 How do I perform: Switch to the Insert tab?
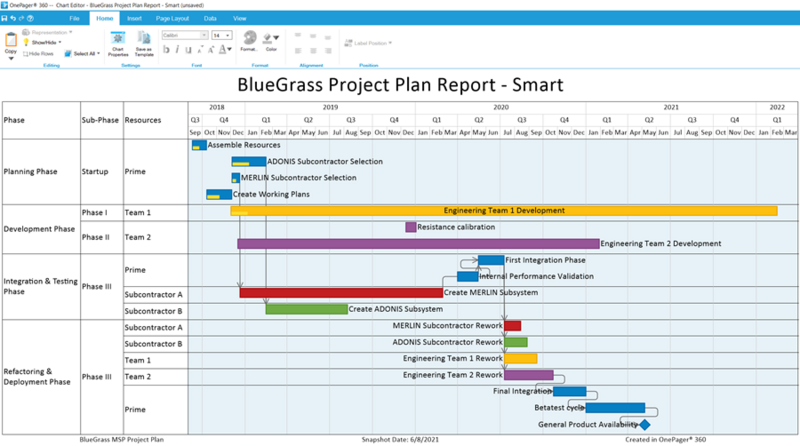134,18
